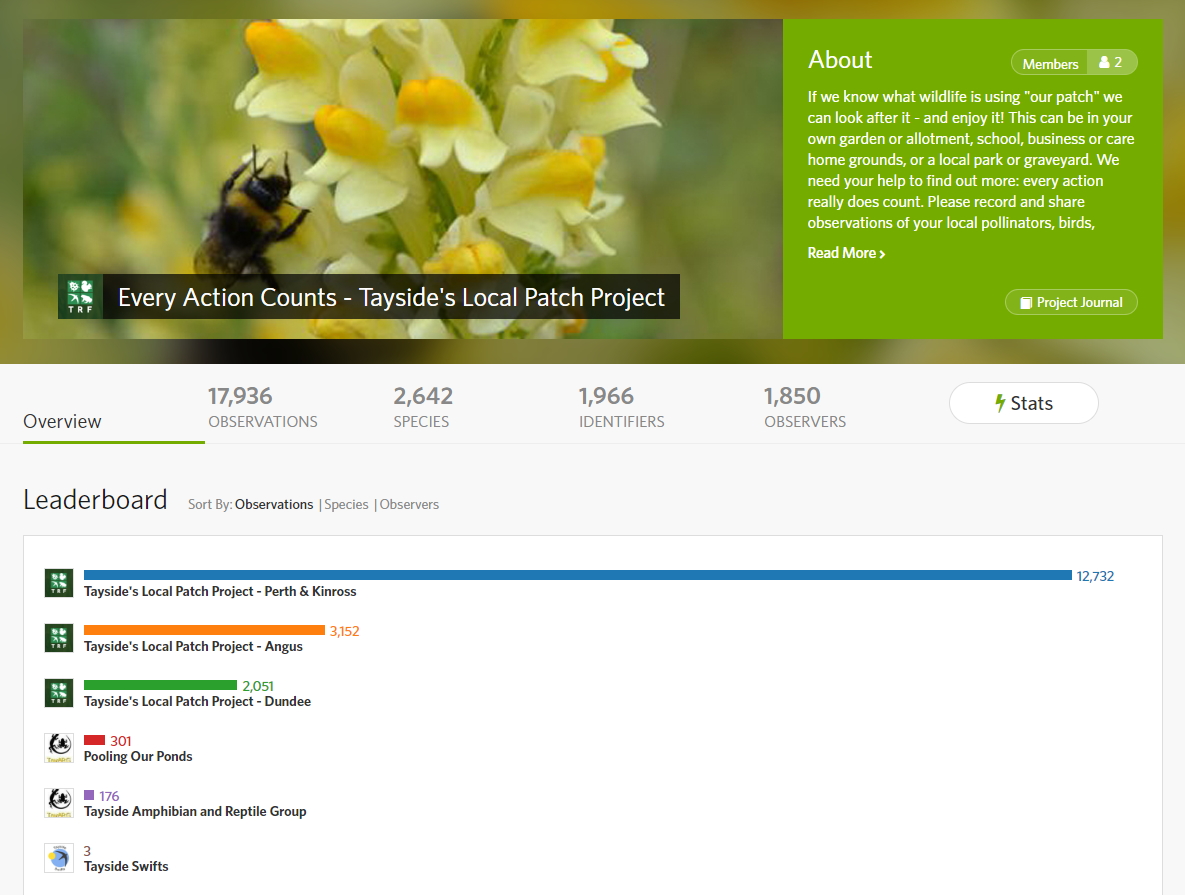Viewport: 1185px width, 895px height.
Task: Open Tayside Amphibian and Reptile Group project
Action: [x=195, y=812]
